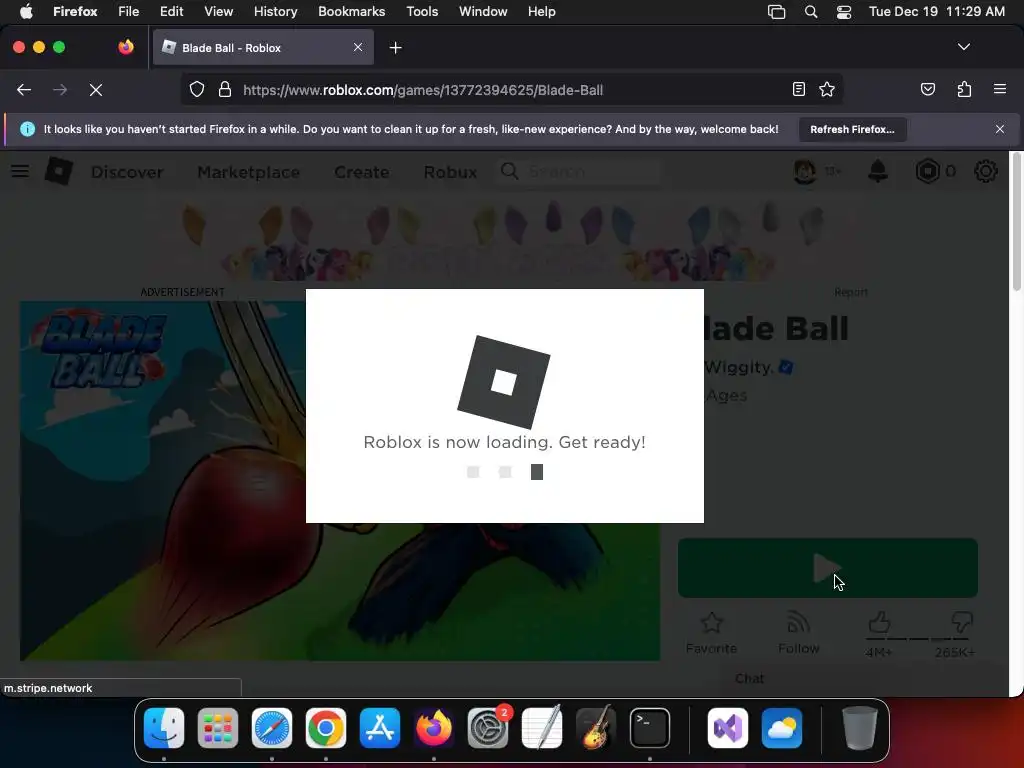Click the Roblox logo home icon
This screenshot has width=1024, height=768.
(59, 171)
